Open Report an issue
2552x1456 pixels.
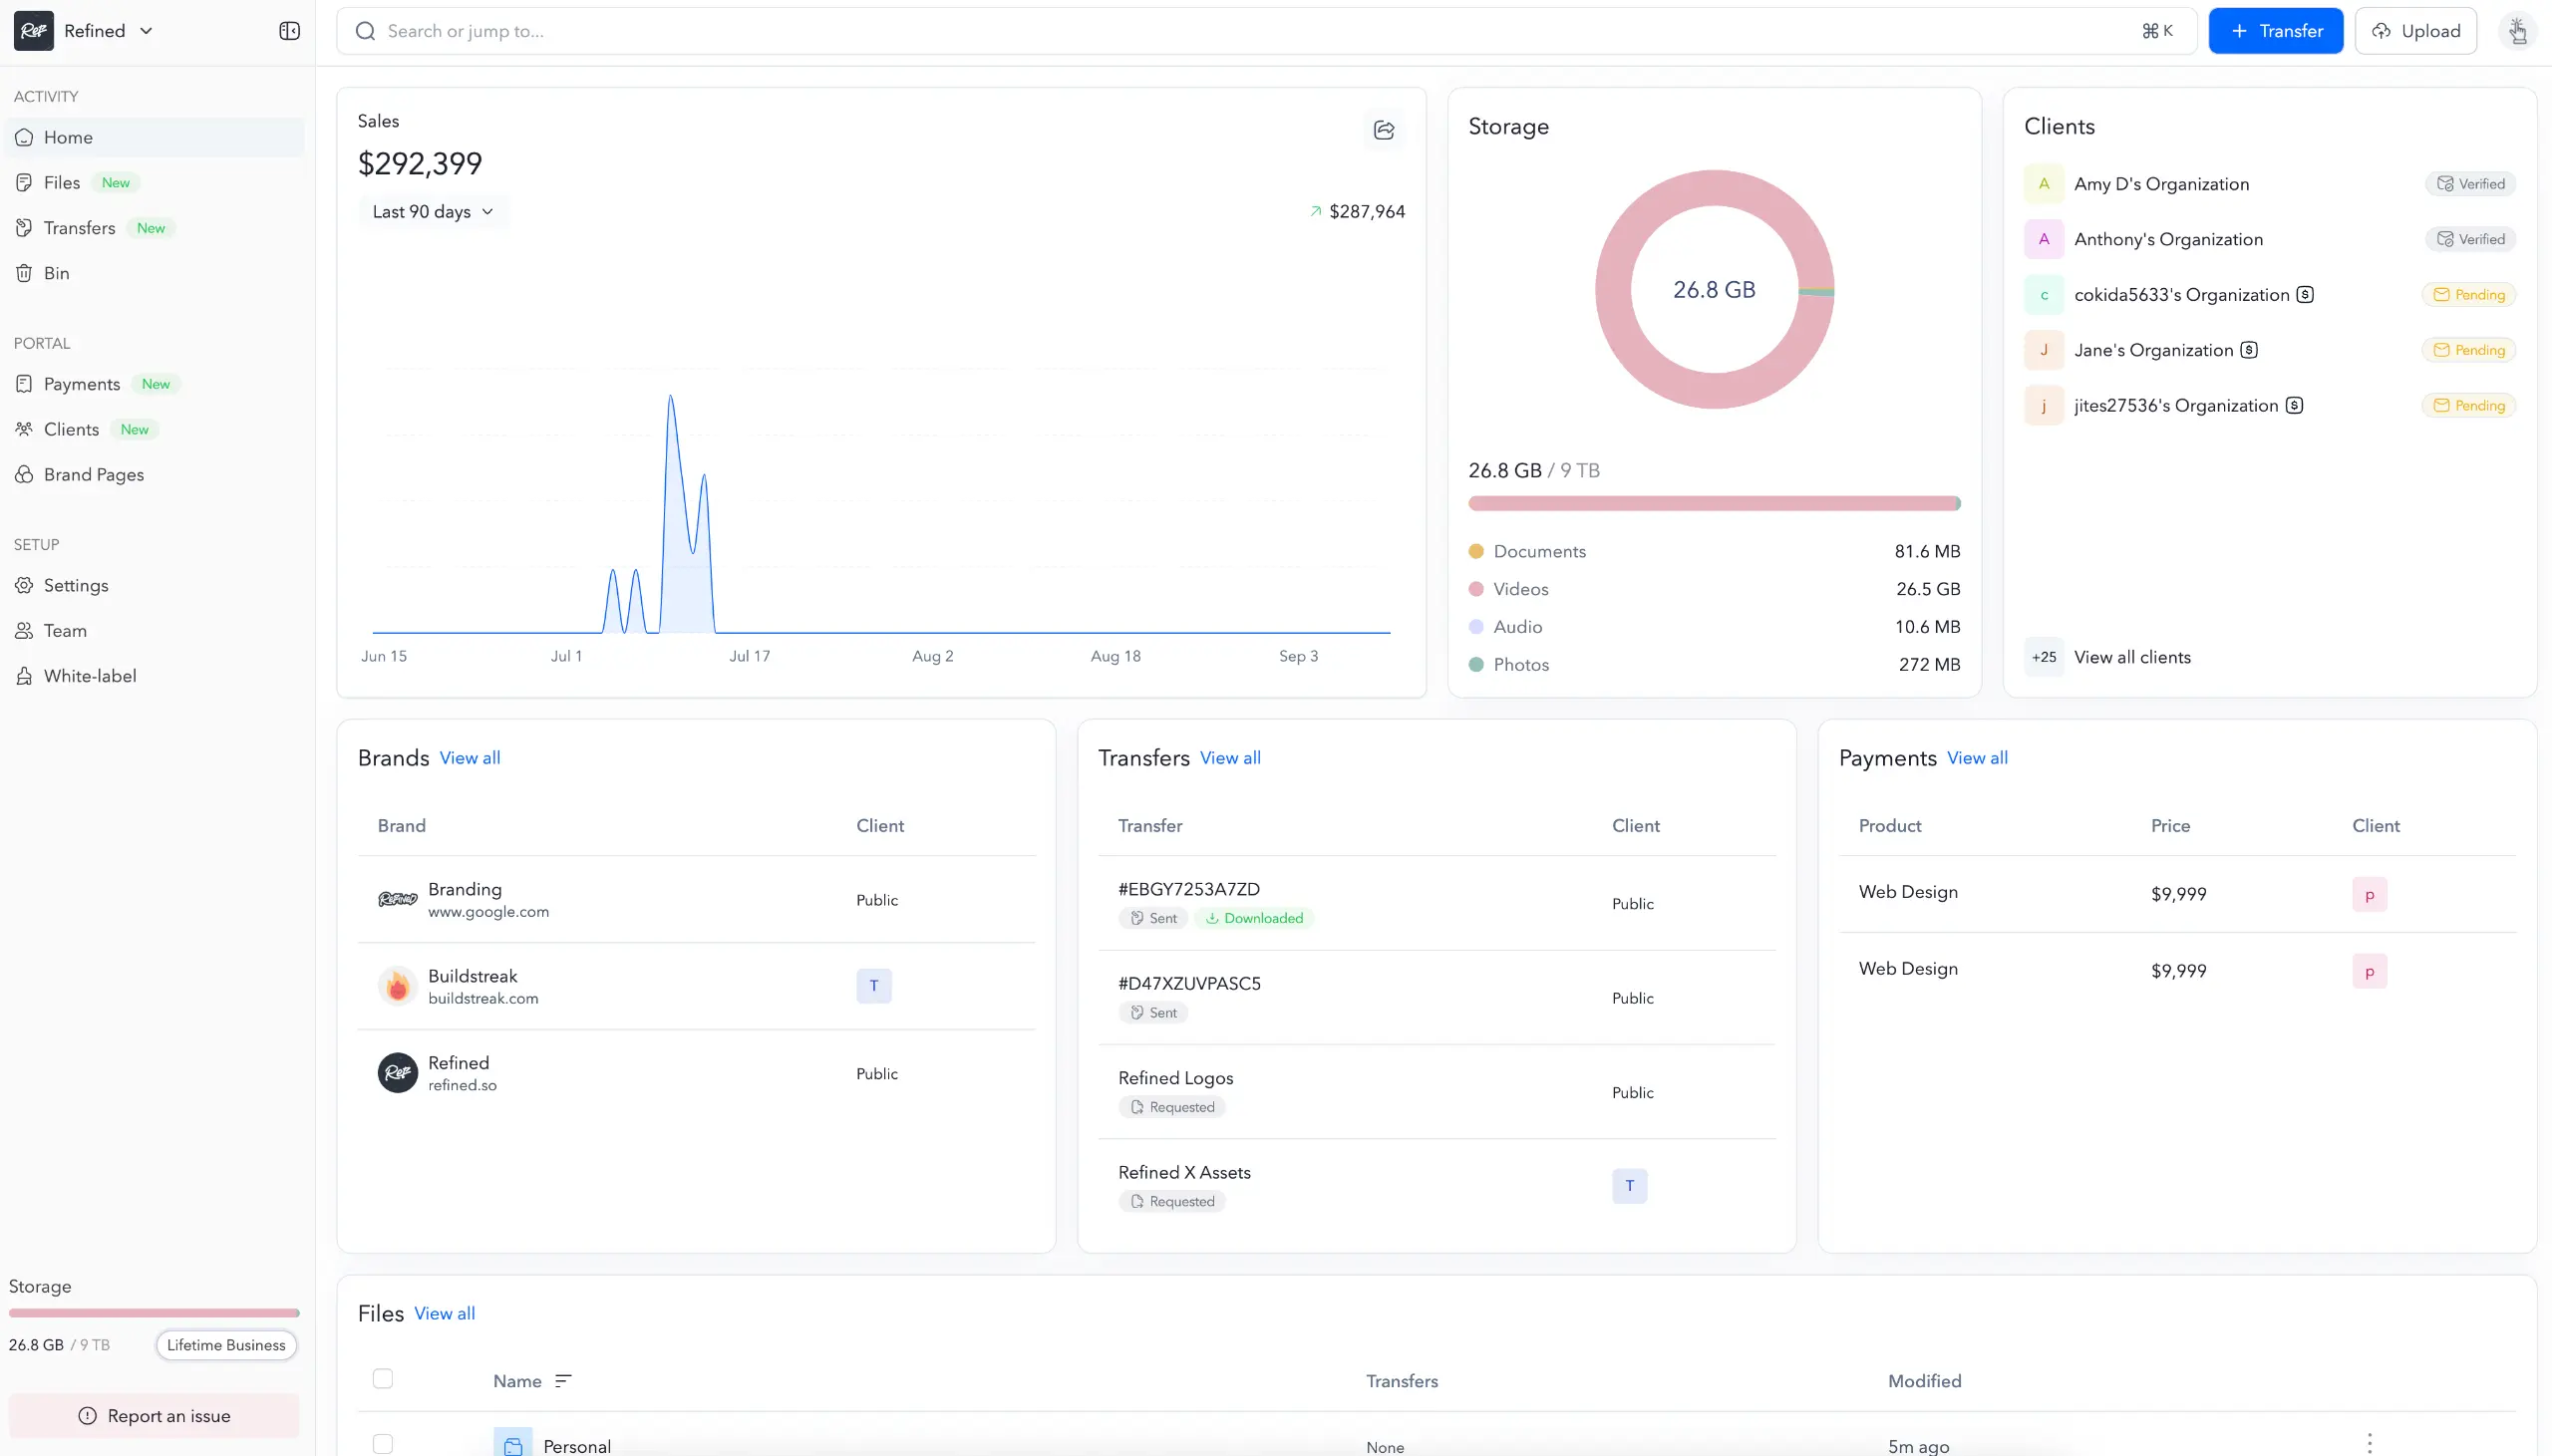[x=153, y=1415]
